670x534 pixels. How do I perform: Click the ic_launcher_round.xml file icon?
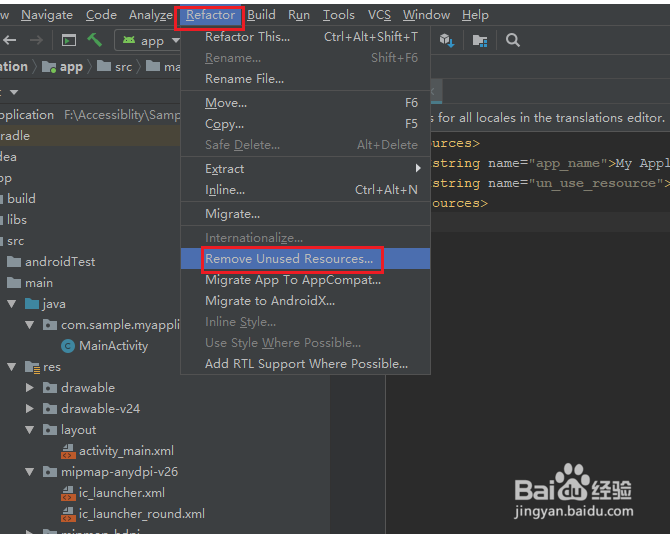[x=68, y=514]
